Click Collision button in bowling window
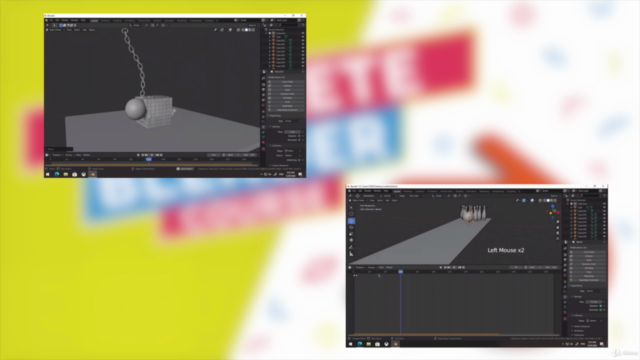Screen dimensions: 640x360 (588, 256)
